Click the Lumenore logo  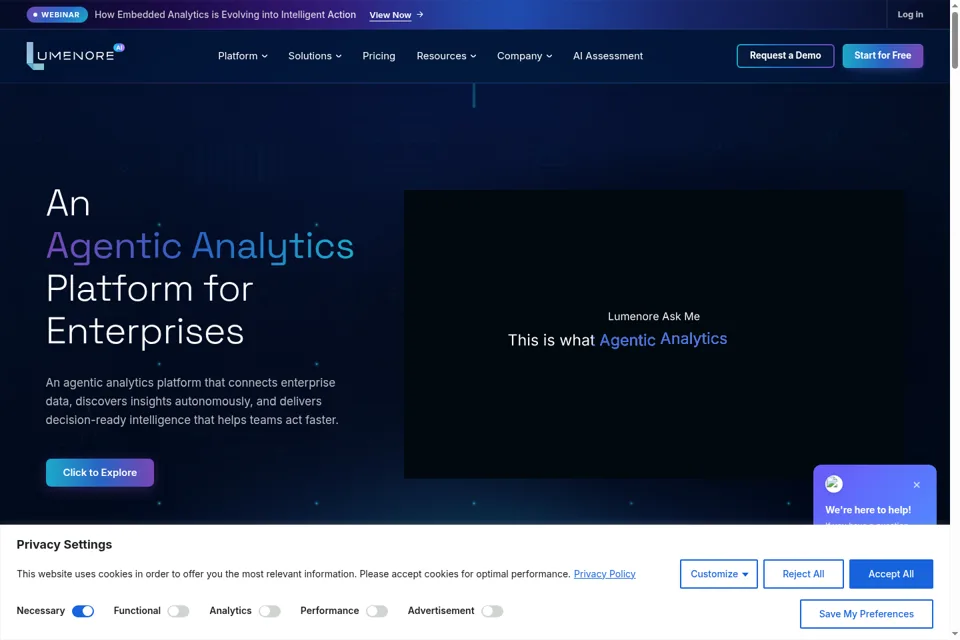[75, 56]
